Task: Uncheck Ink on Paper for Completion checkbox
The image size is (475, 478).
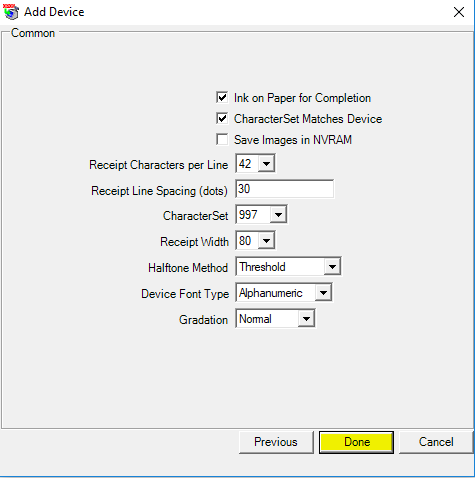Action: [x=222, y=98]
